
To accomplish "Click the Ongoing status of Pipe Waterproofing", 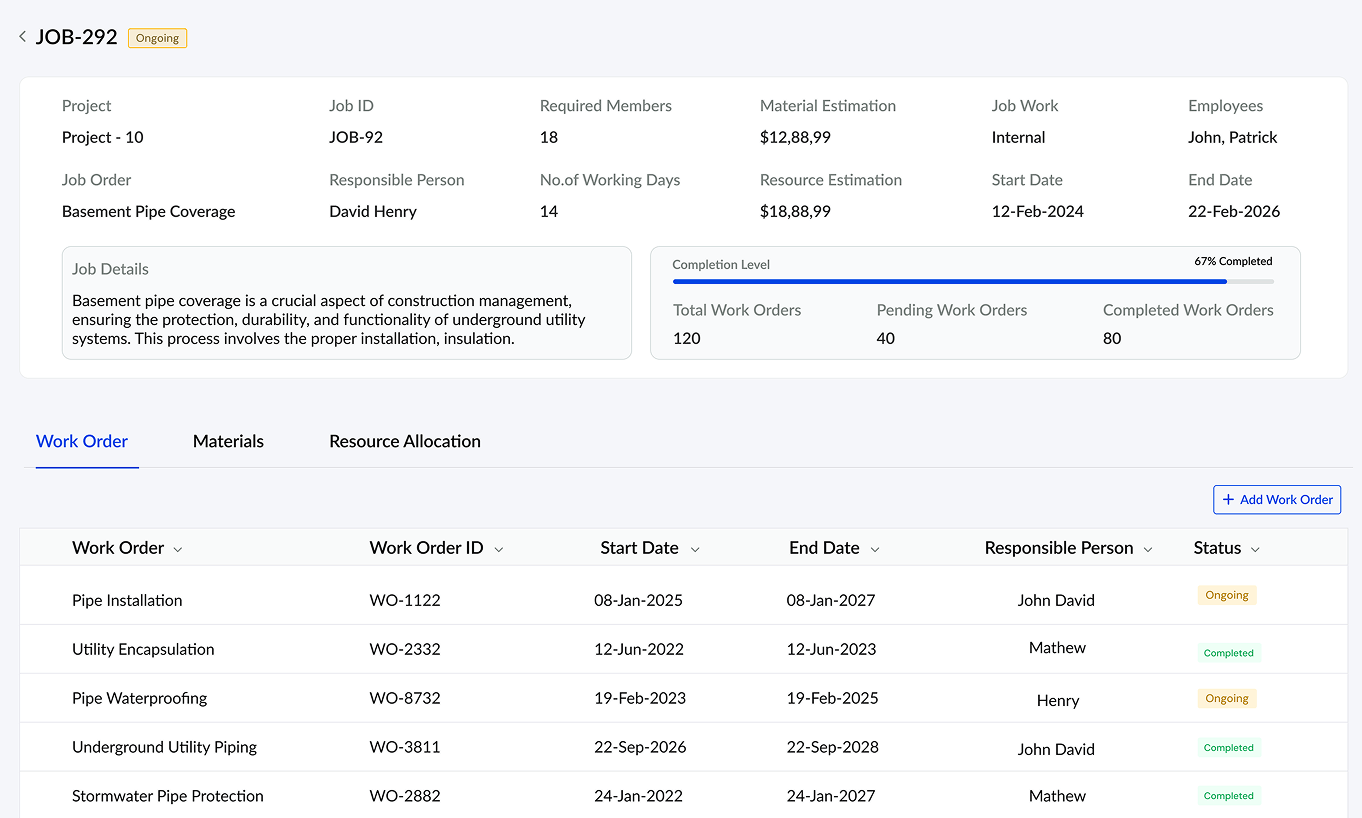I will (1226, 699).
